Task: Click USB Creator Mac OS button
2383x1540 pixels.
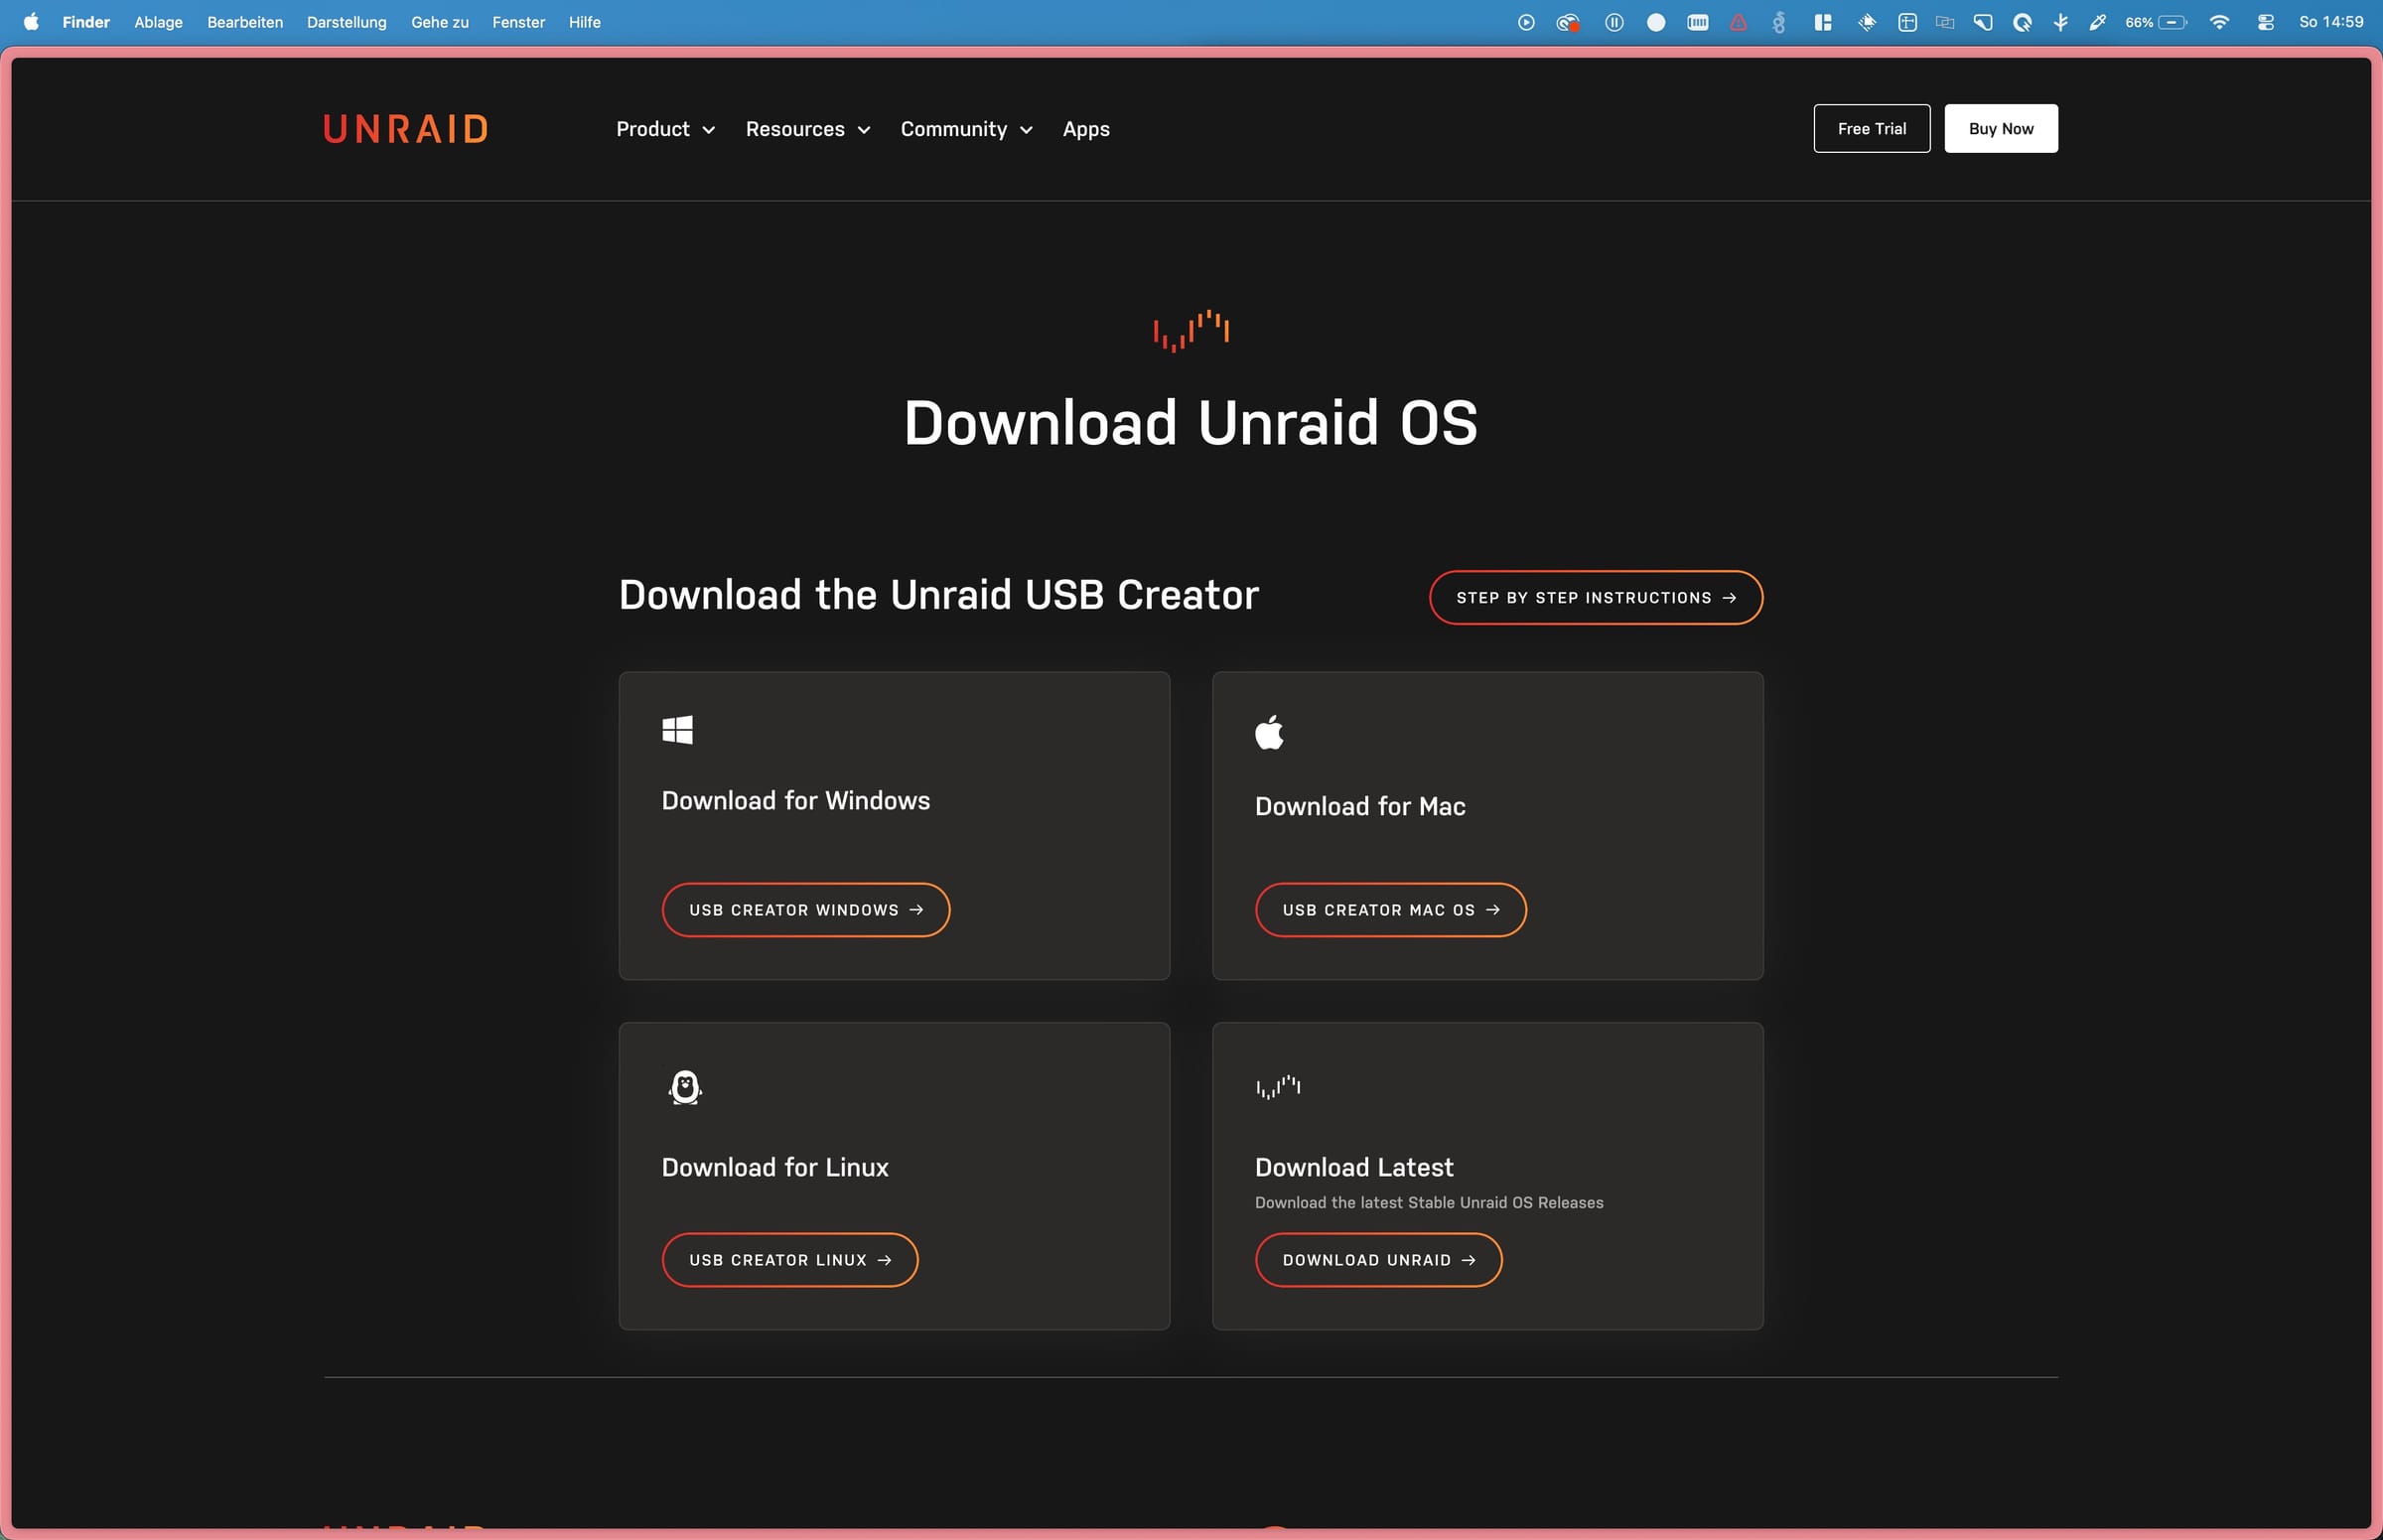Action: [1389, 909]
